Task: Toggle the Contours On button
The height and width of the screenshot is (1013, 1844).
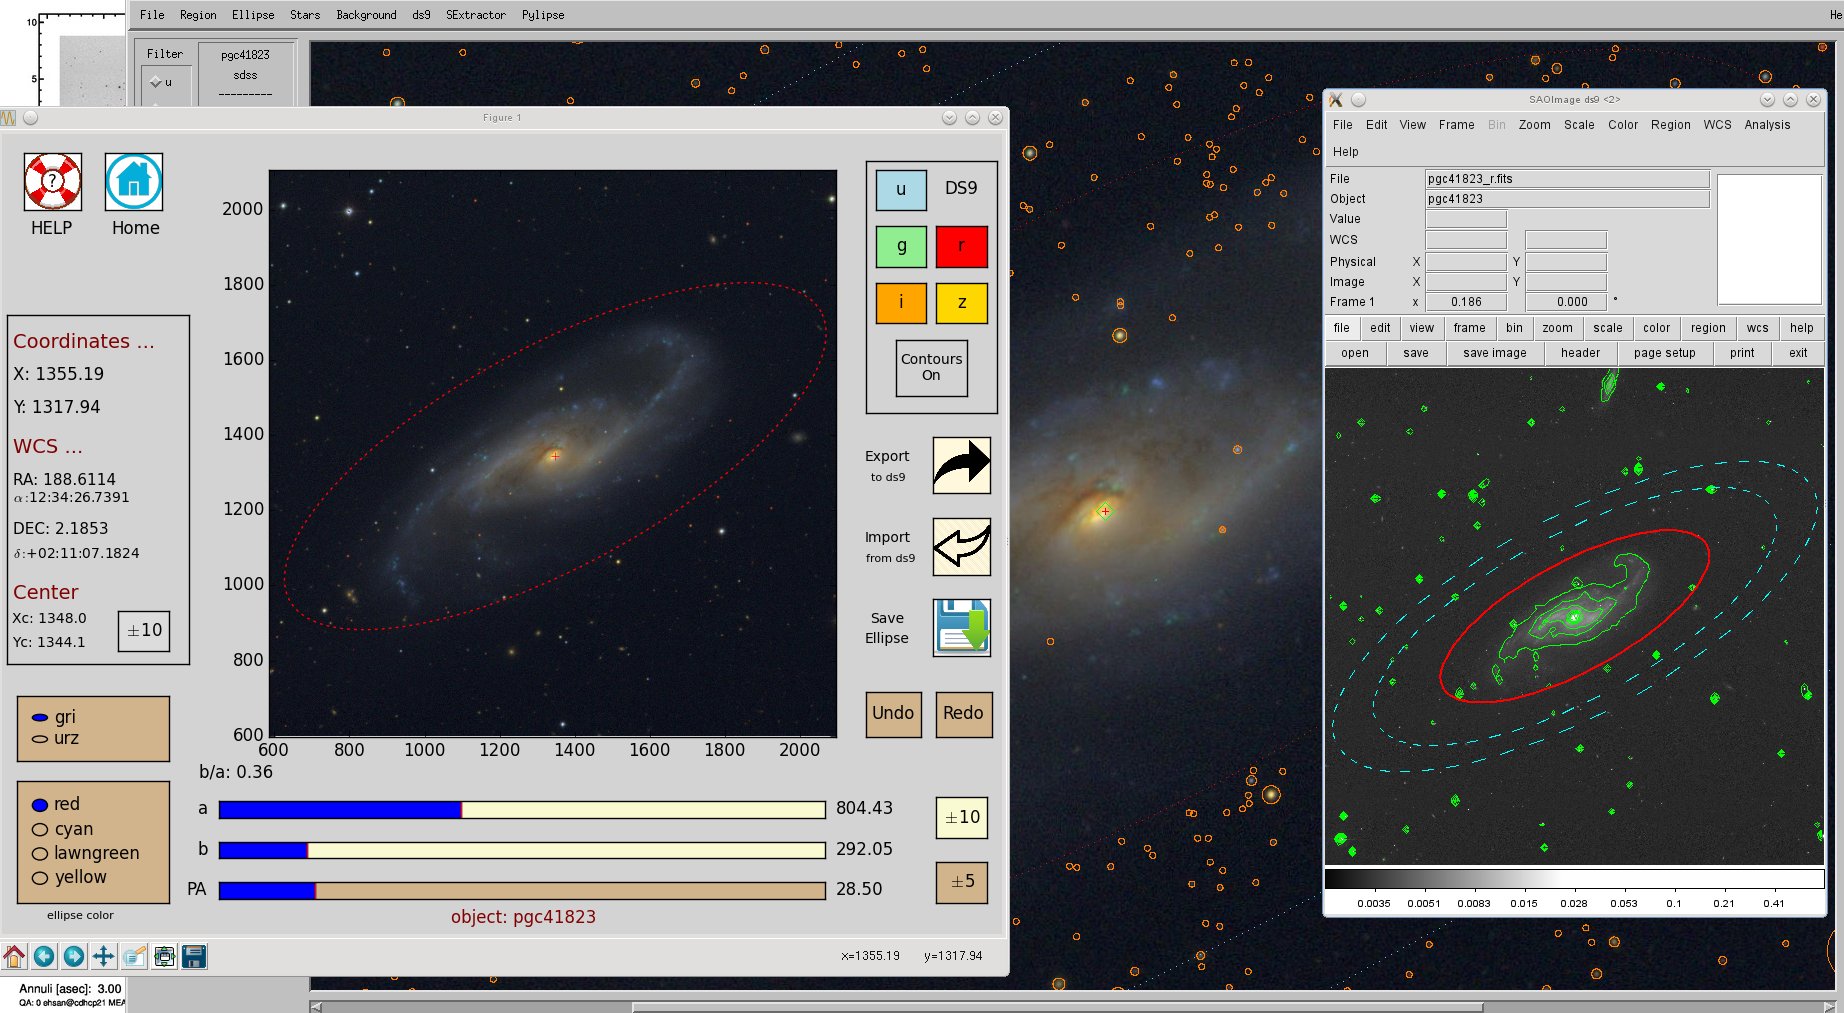Action: click(x=931, y=367)
